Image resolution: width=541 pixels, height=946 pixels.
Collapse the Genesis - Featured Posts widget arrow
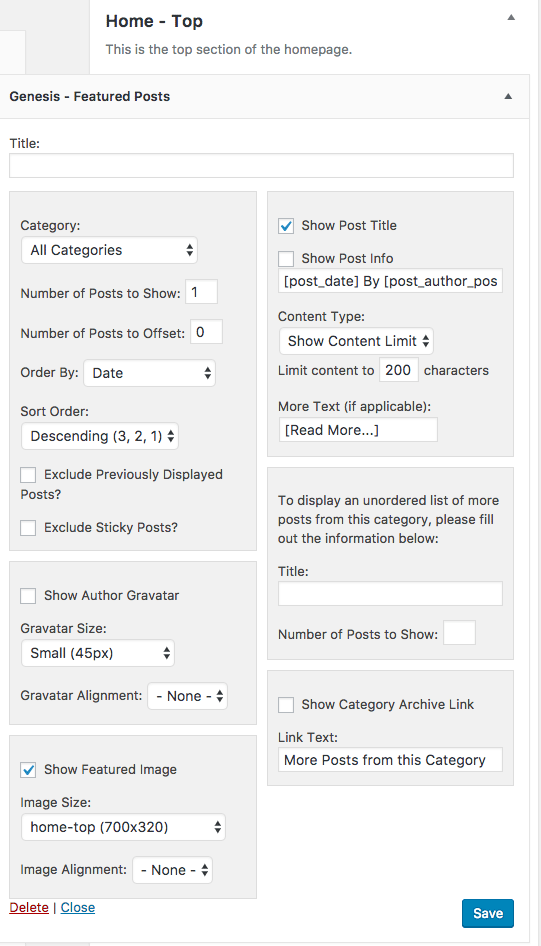[508, 97]
